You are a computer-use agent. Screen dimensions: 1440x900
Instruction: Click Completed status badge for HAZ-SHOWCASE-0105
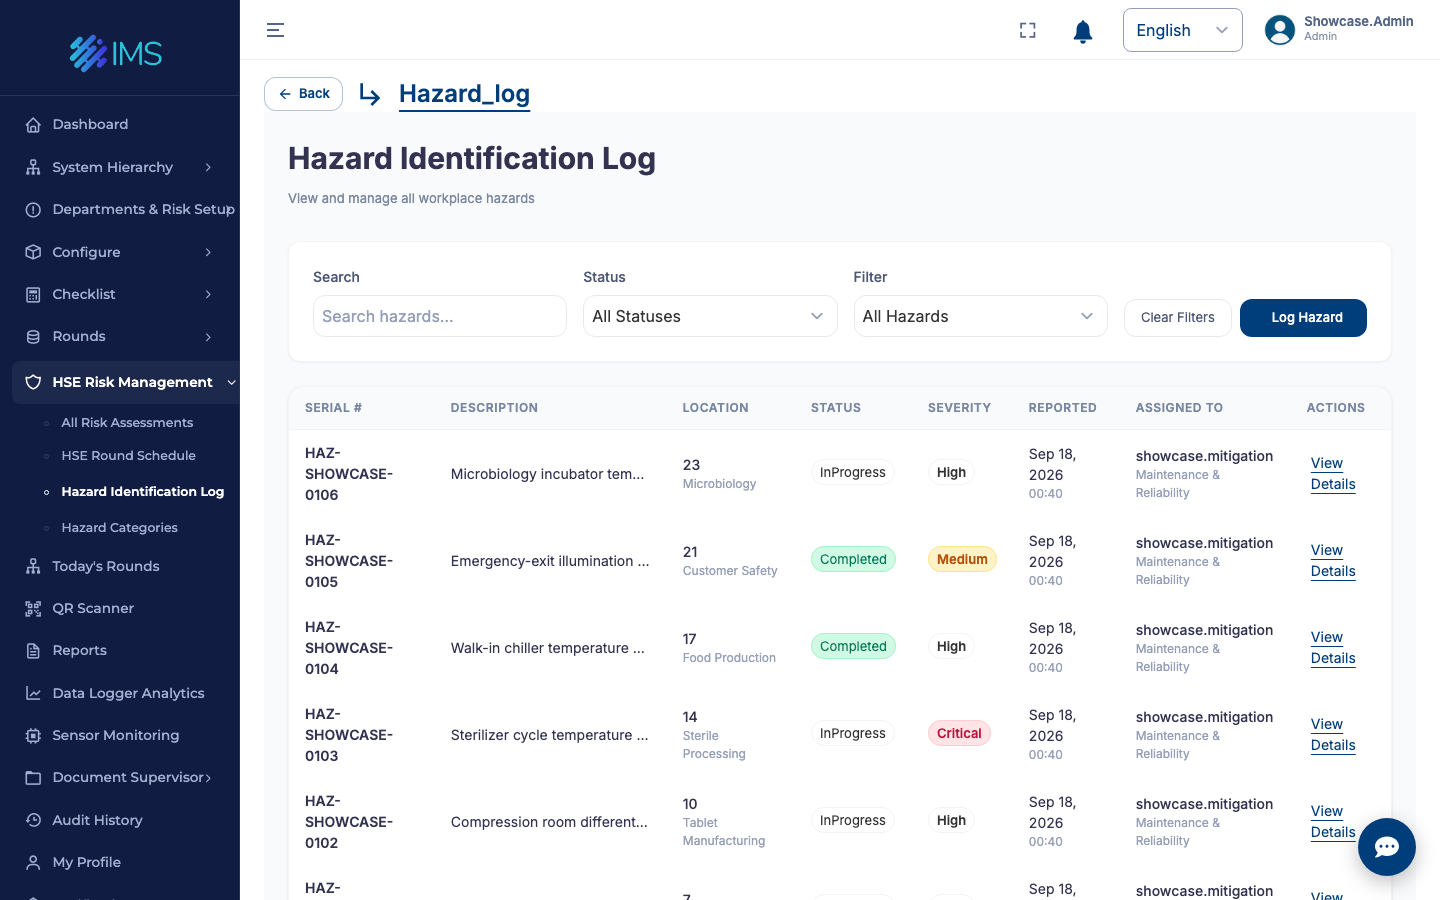tap(853, 559)
